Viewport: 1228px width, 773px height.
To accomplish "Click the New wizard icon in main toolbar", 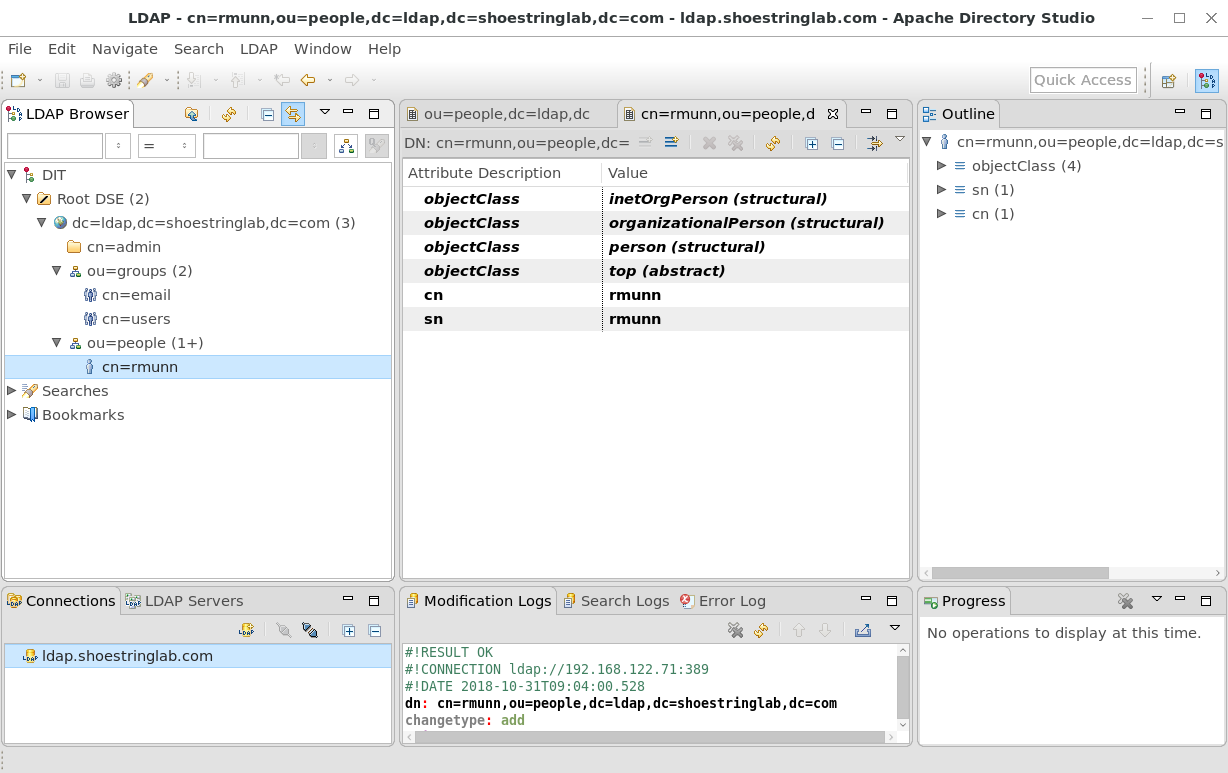I will coord(18,80).
